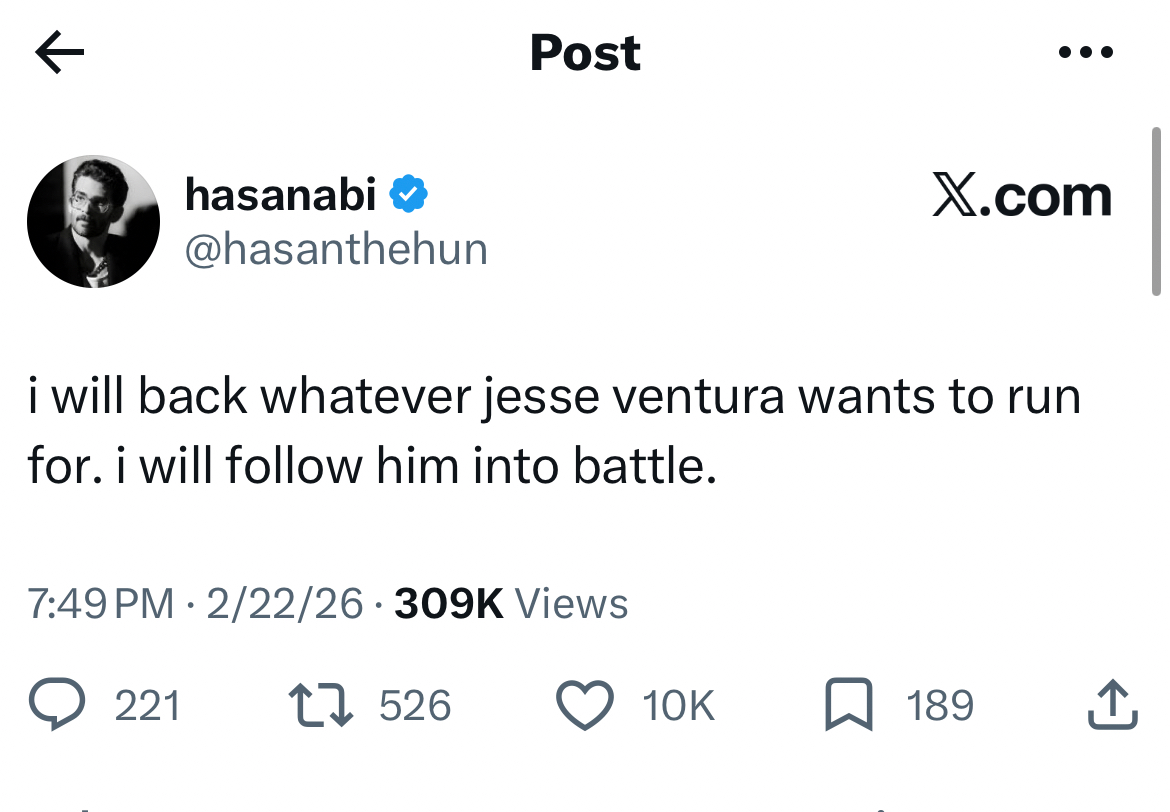Like the post with the heart icon

[583, 706]
